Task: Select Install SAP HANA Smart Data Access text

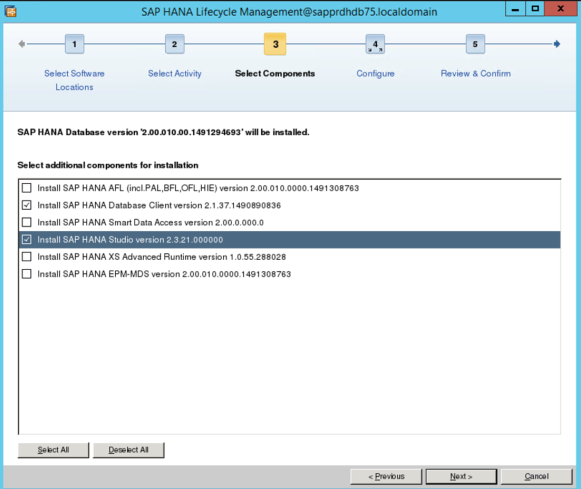Action: point(150,222)
